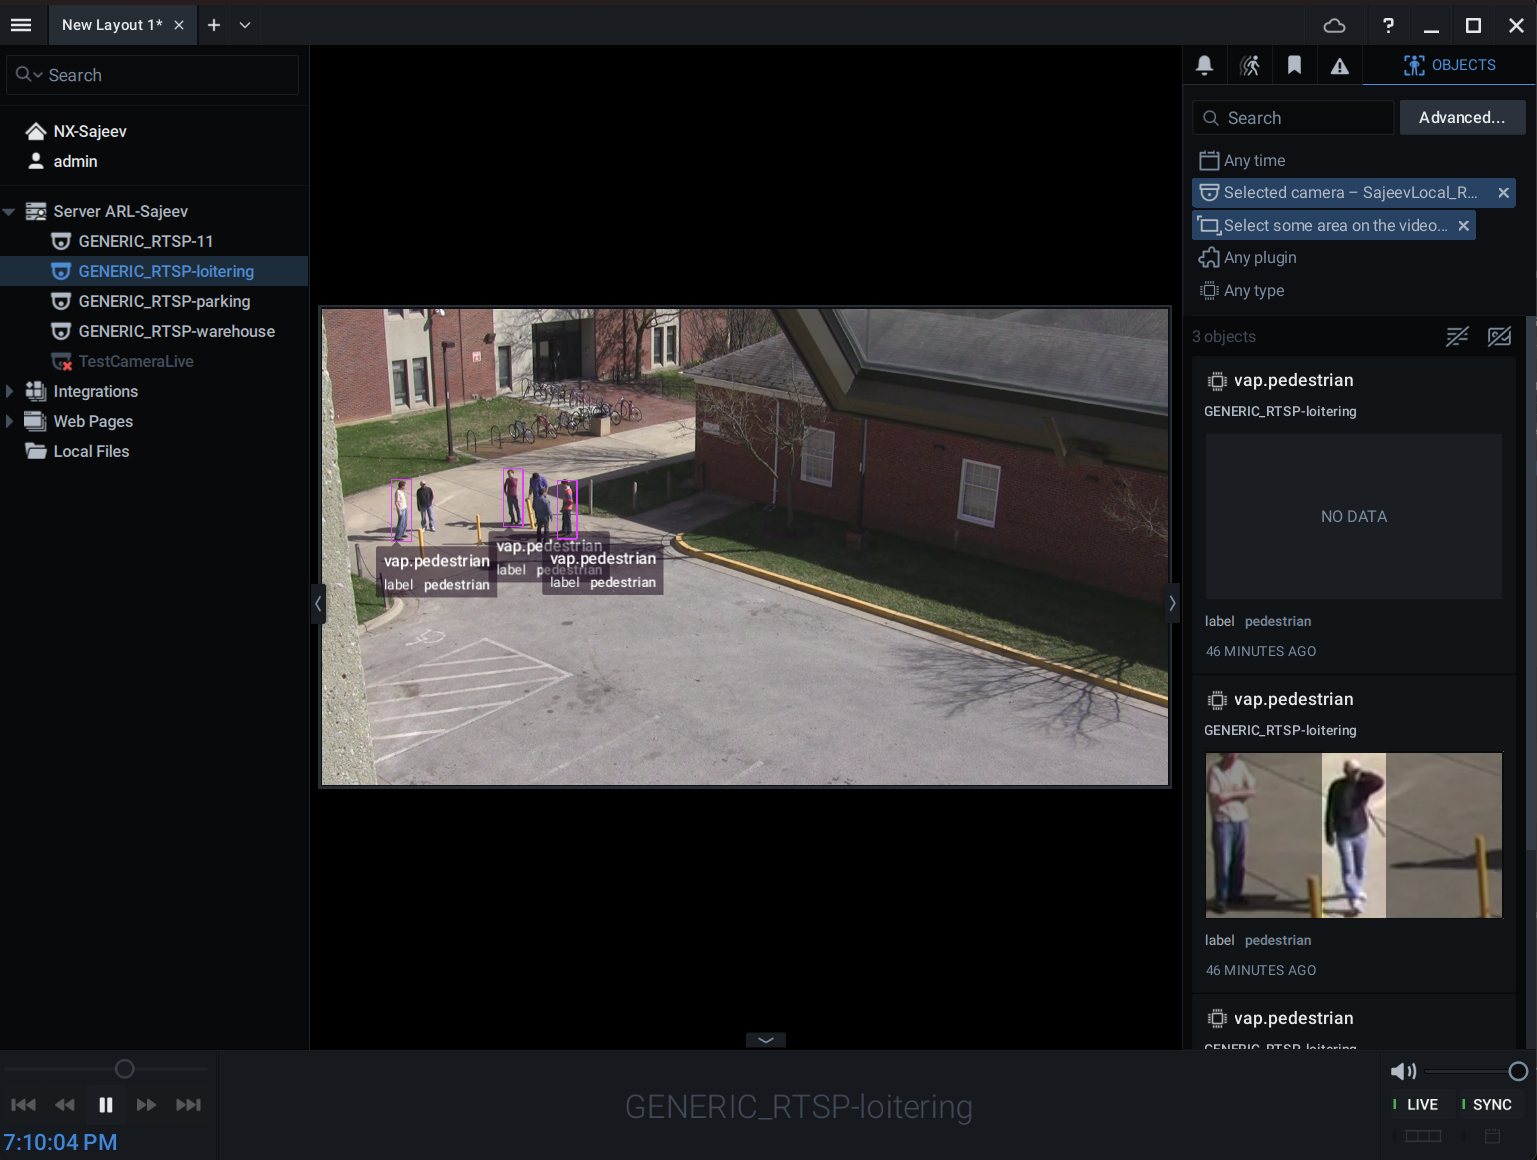Click the first vap.pedestrian card title

[x=1293, y=380]
